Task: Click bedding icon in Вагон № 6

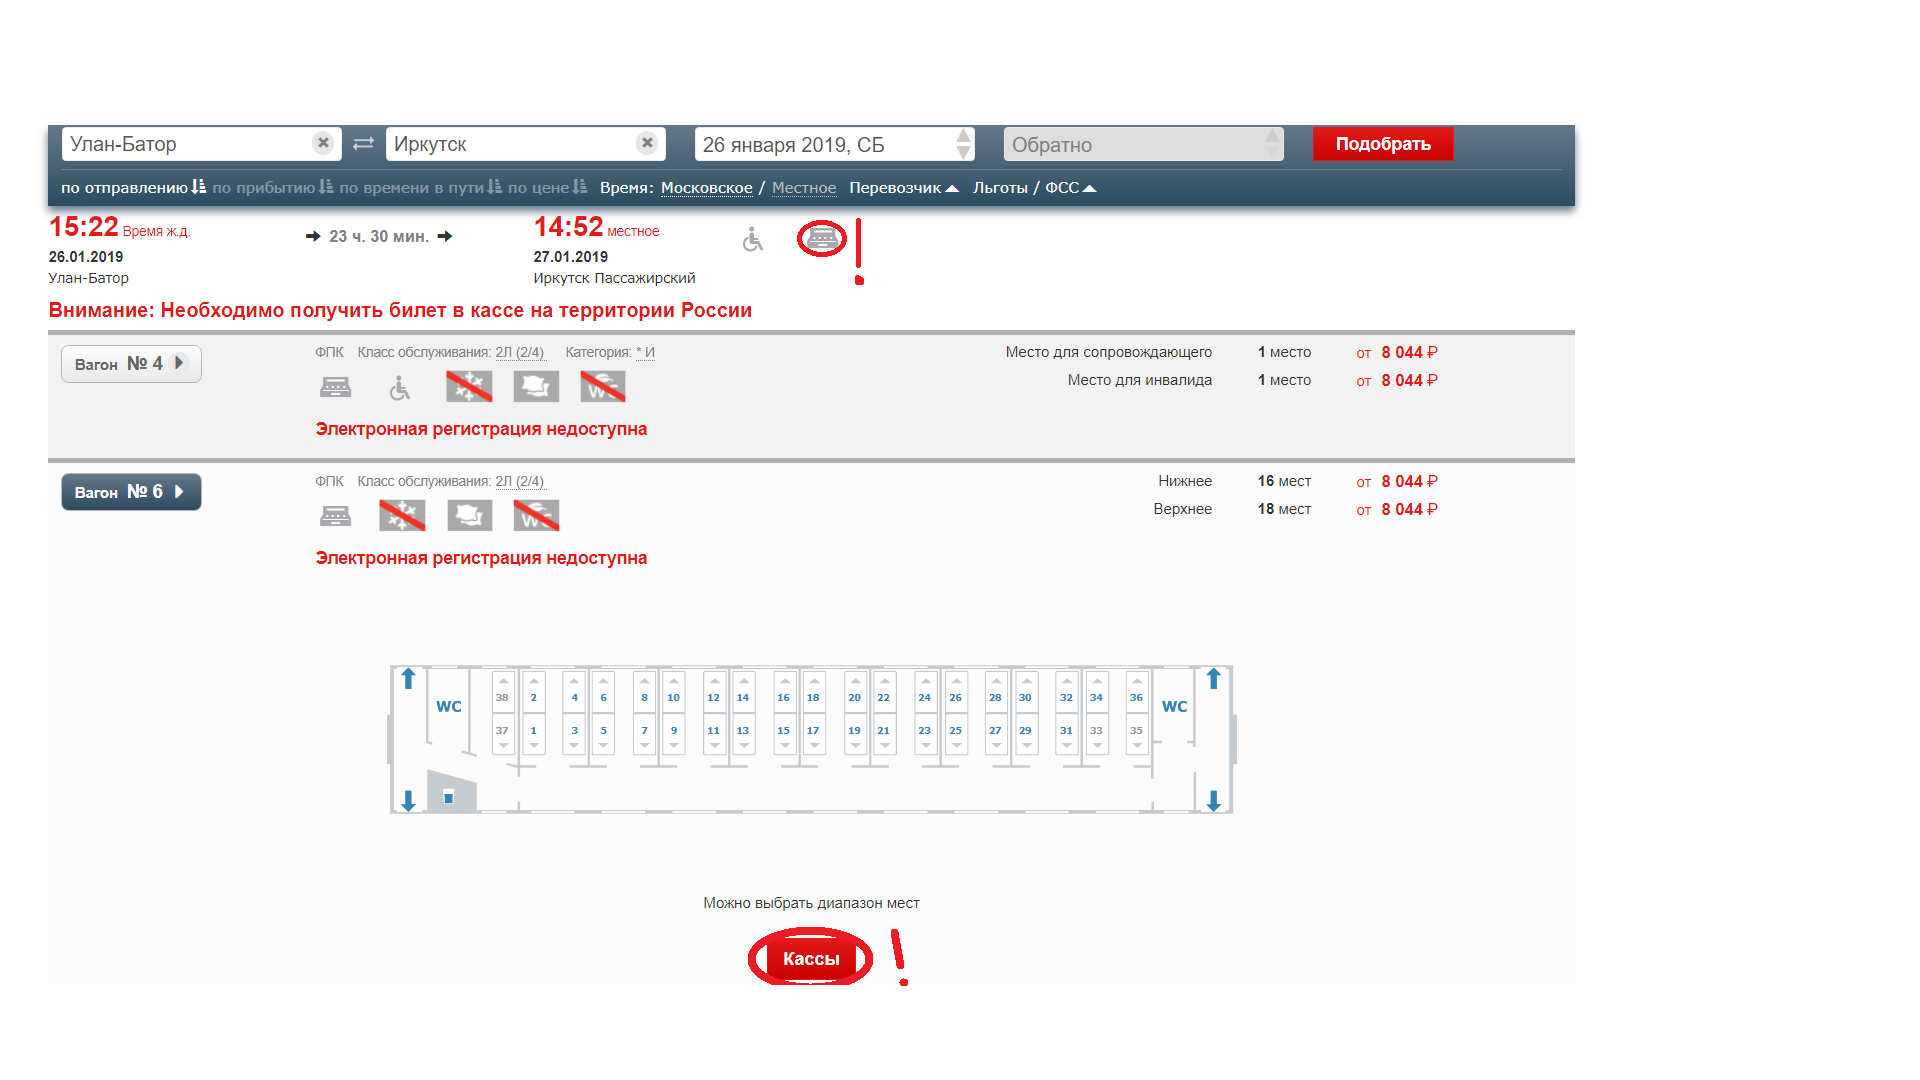Action: click(x=469, y=515)
